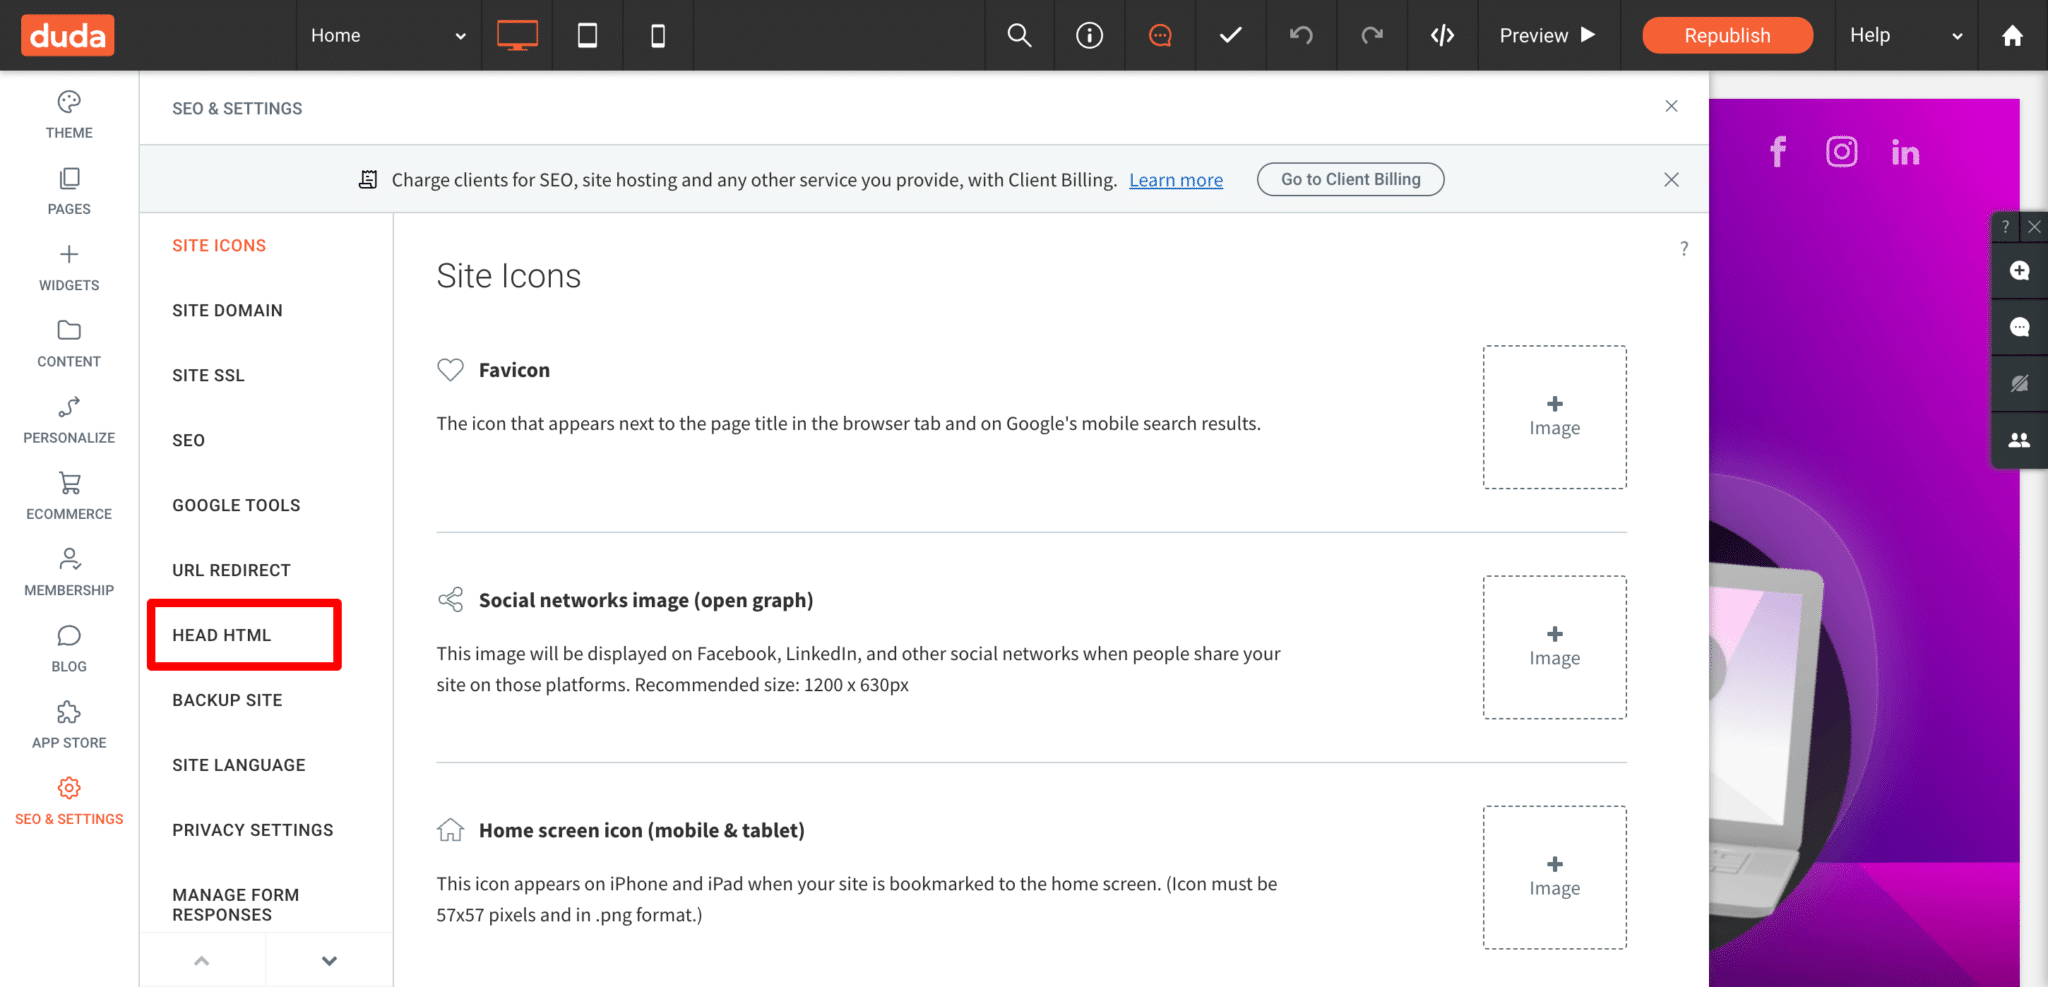Open the Home page selector dropdown
The height and width of the screenshot is (987, 2048).
[388, 35]
